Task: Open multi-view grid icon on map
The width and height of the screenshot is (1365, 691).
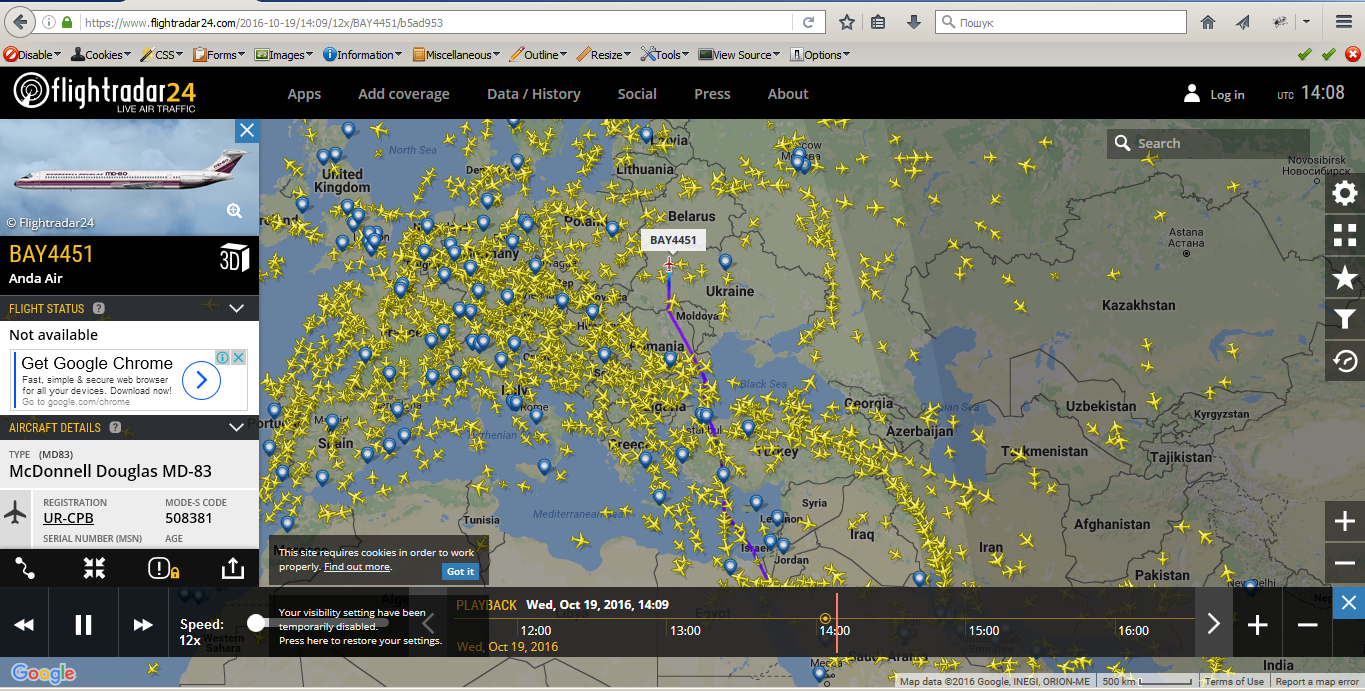Action: [x=1345, y=235]
